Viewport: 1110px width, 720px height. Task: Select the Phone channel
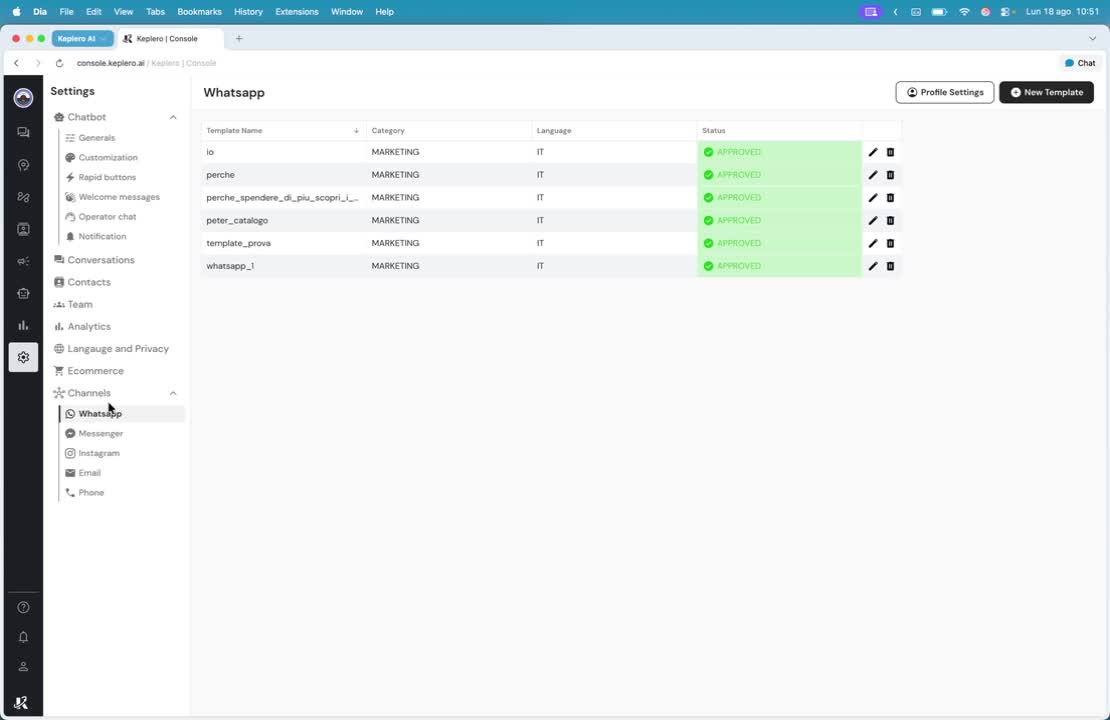tap(91, 493)
